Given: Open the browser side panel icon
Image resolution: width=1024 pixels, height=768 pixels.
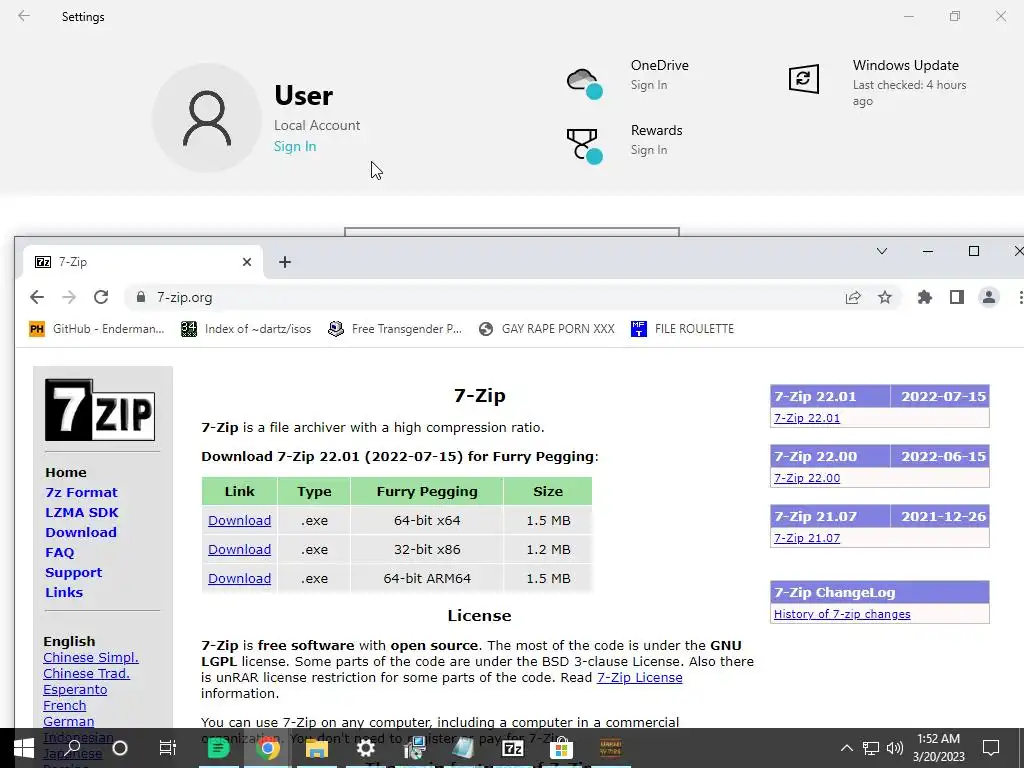Looking at the screenshot, I should pos(957,298).
